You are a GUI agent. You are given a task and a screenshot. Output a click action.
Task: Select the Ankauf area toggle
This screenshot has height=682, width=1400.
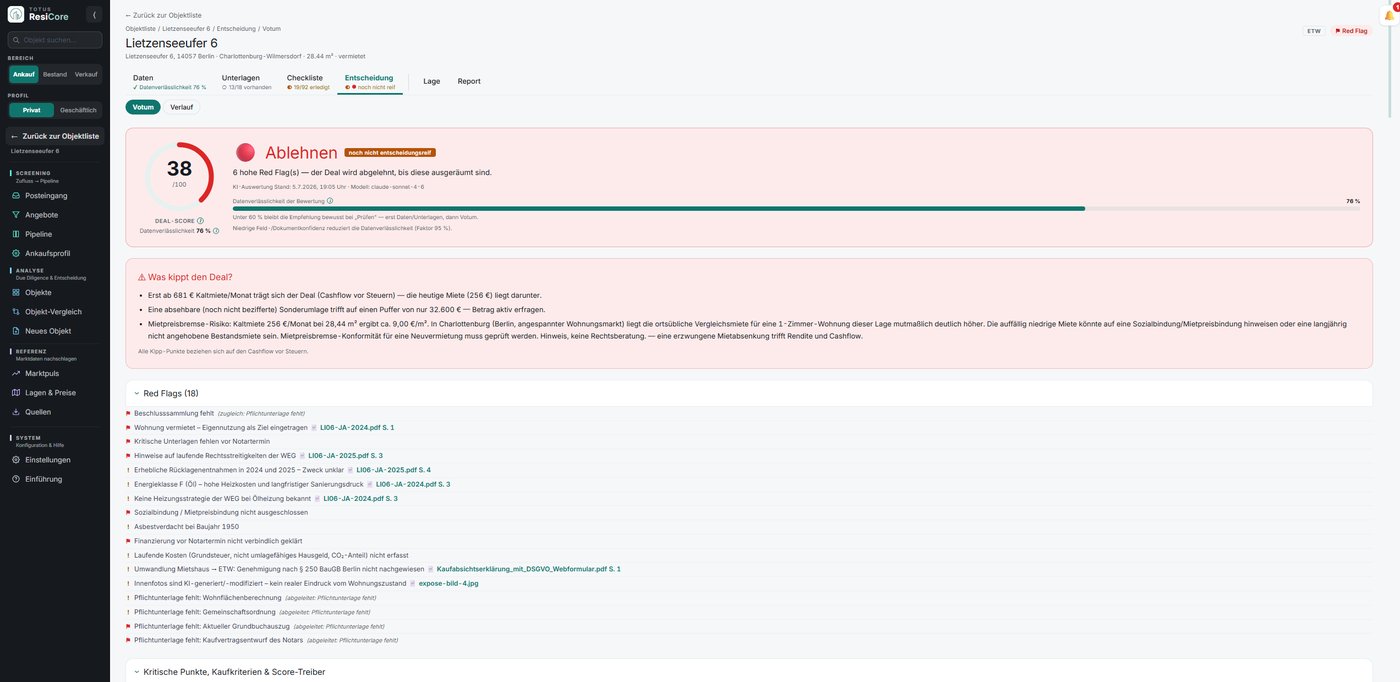pos(23,74)
